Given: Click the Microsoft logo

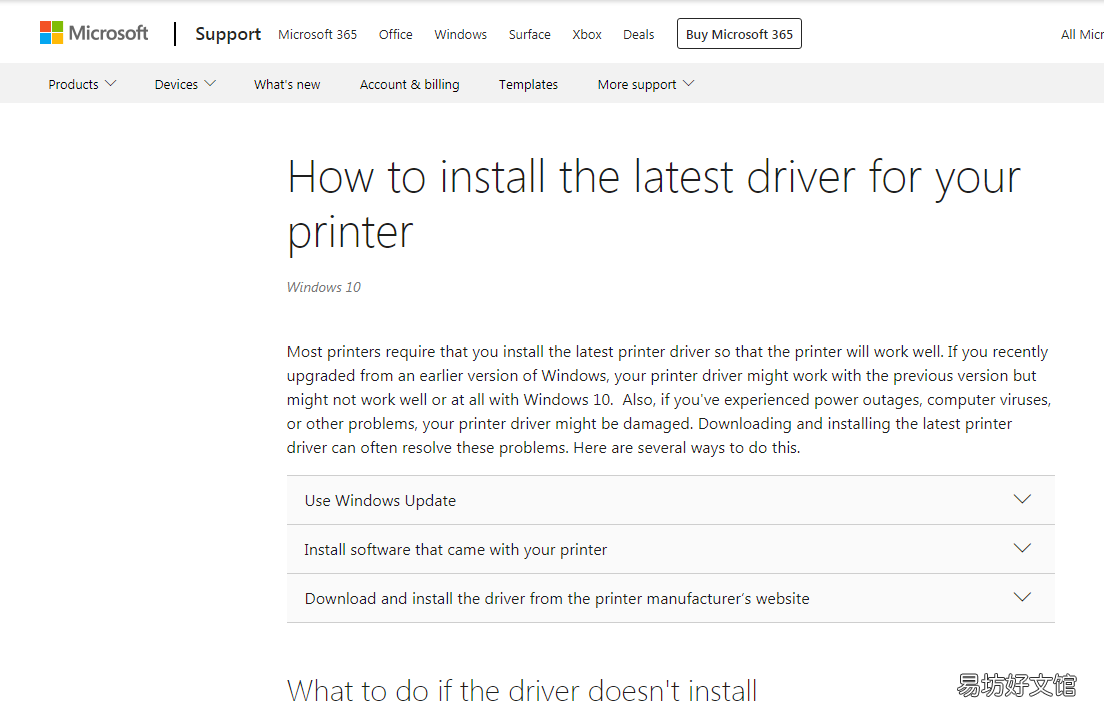Looking at the screenshot, I should [94, 33].
